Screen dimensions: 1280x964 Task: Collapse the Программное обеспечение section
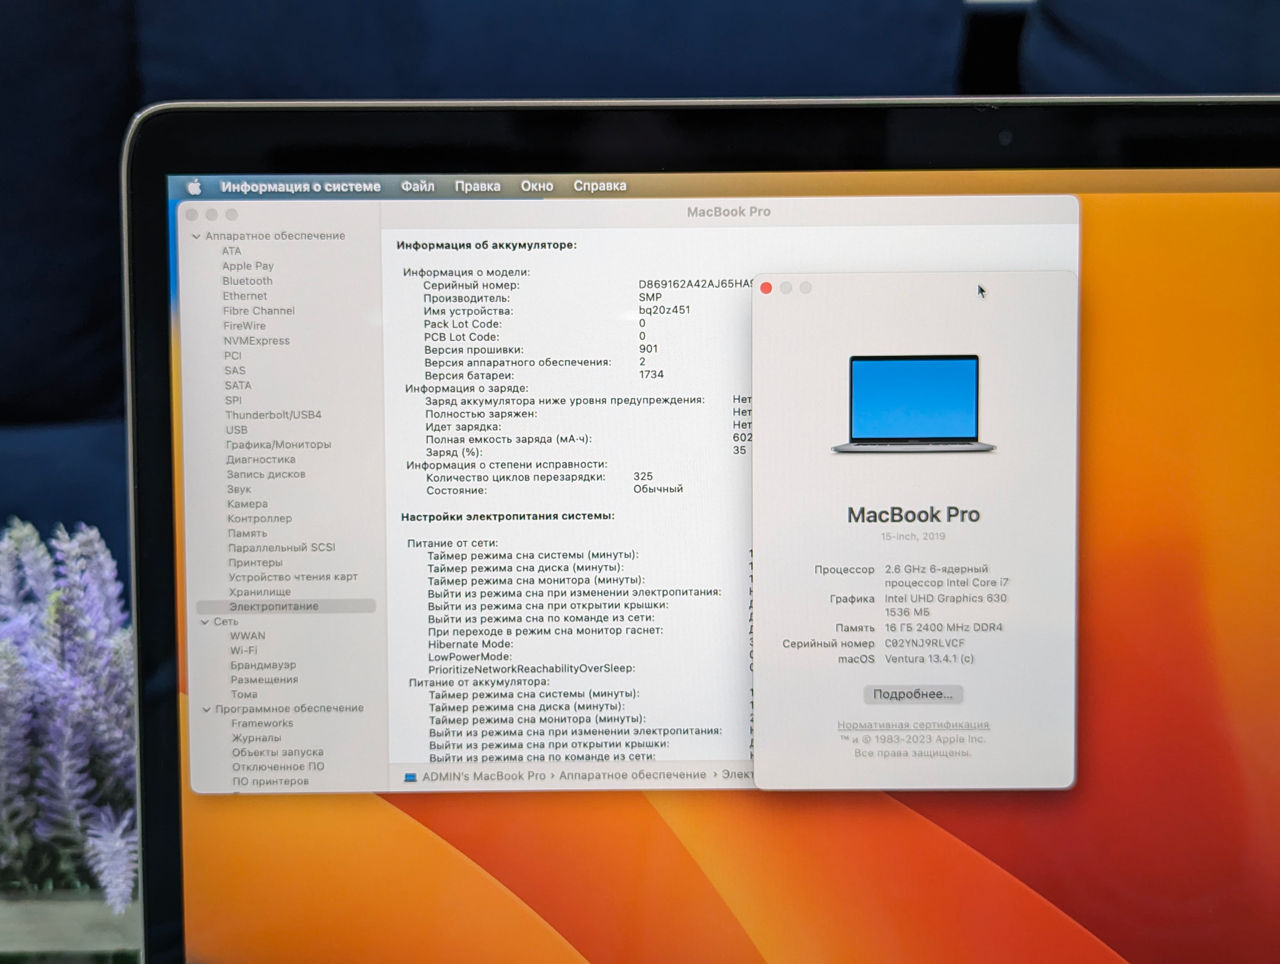coord(206,709)
